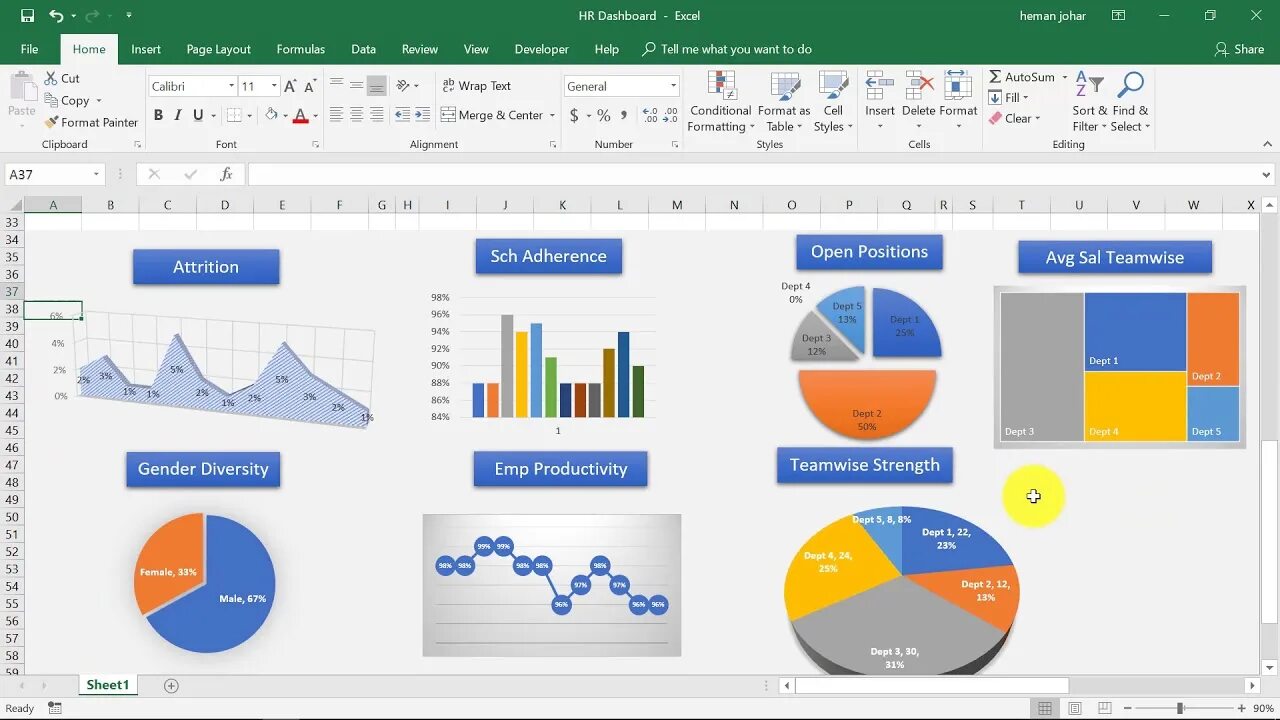Viewport: 1280px width, 720px height.
Task: Open the font name dropdown
Action: [232, 86]
